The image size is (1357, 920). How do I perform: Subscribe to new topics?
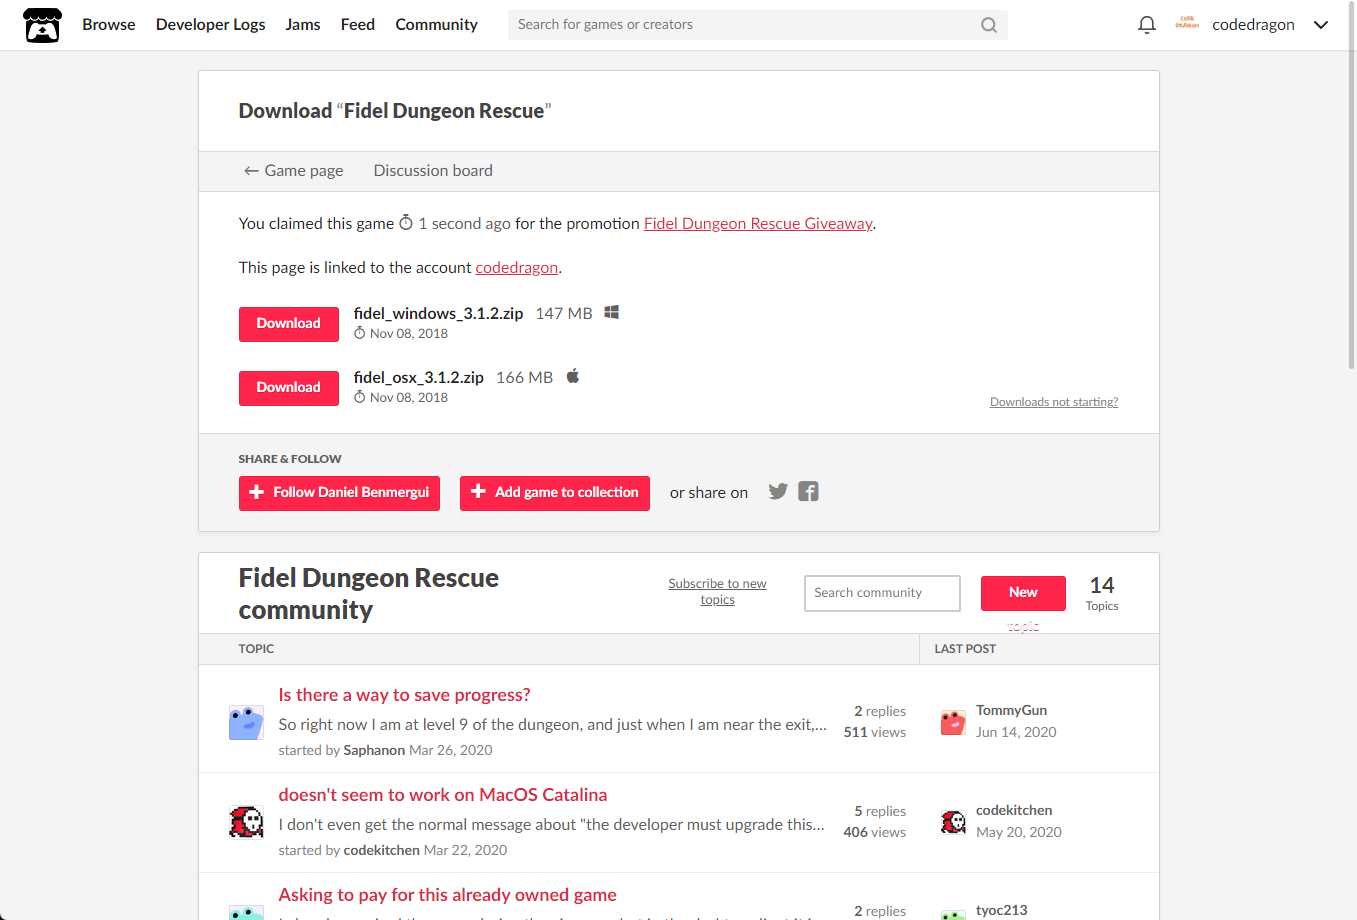point(717,592)
